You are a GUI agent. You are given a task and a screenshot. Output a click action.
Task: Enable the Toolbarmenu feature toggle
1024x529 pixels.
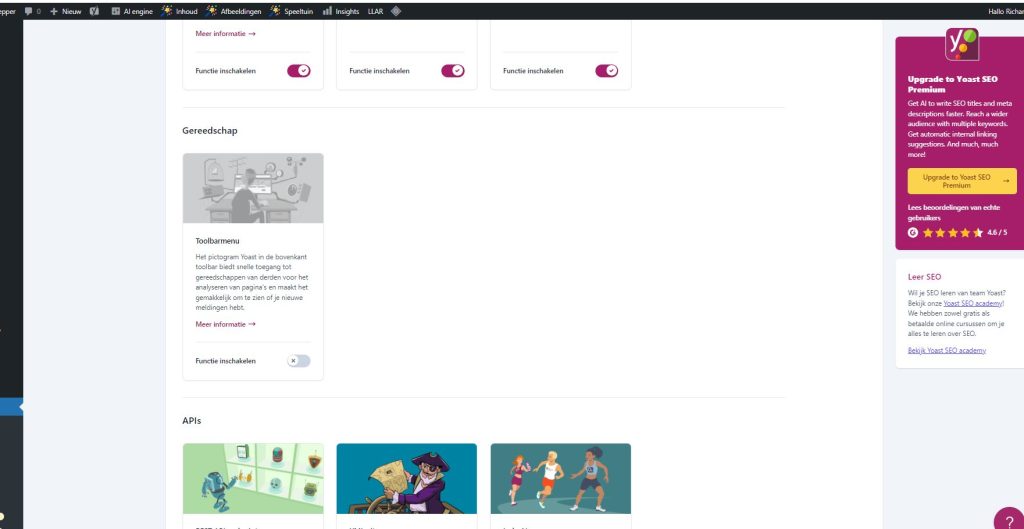click(298, 361)
